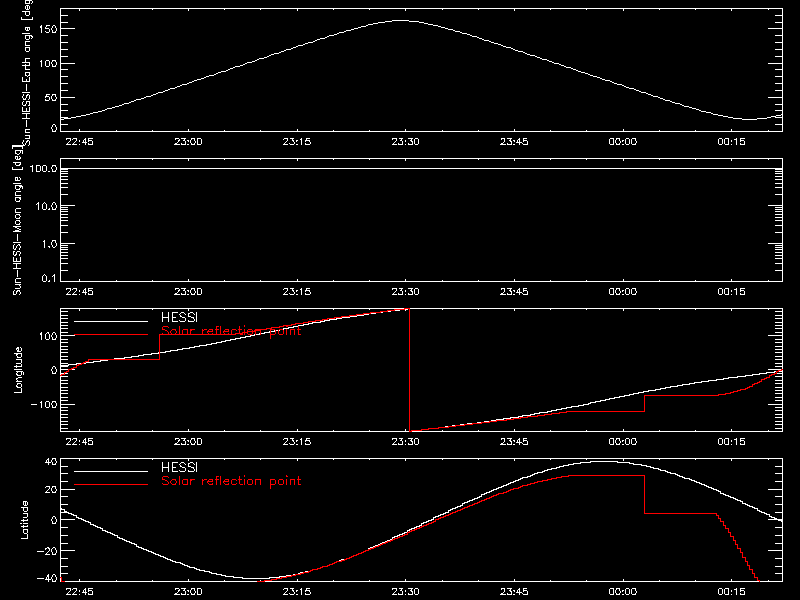
Task: Select the 40 tick on Latitude axis
Action: (52, 462)
